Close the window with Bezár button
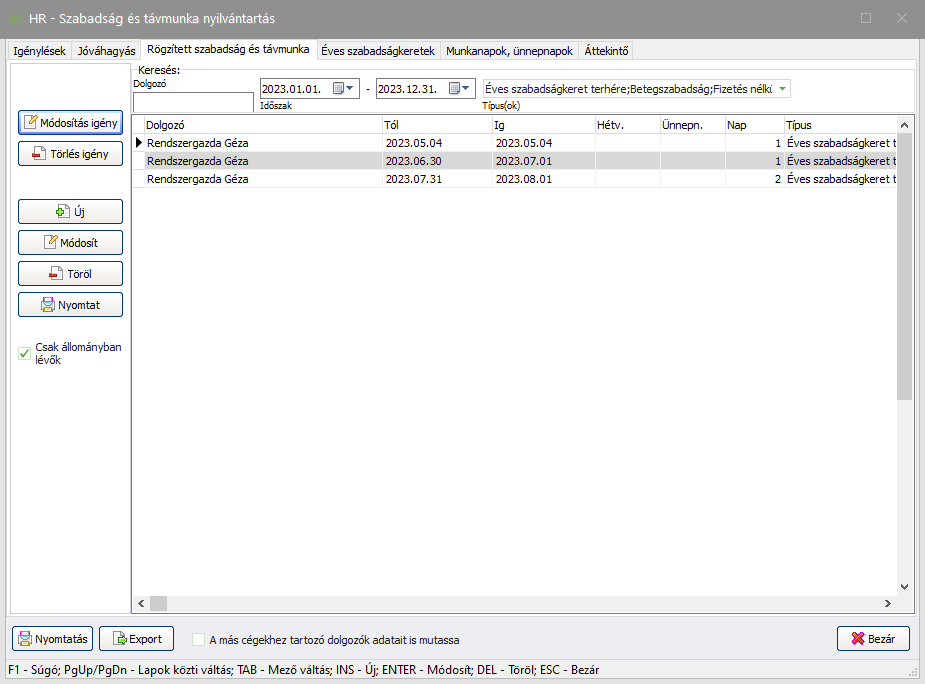The width and height of the screenshot is (925, 684). [872, 639]
